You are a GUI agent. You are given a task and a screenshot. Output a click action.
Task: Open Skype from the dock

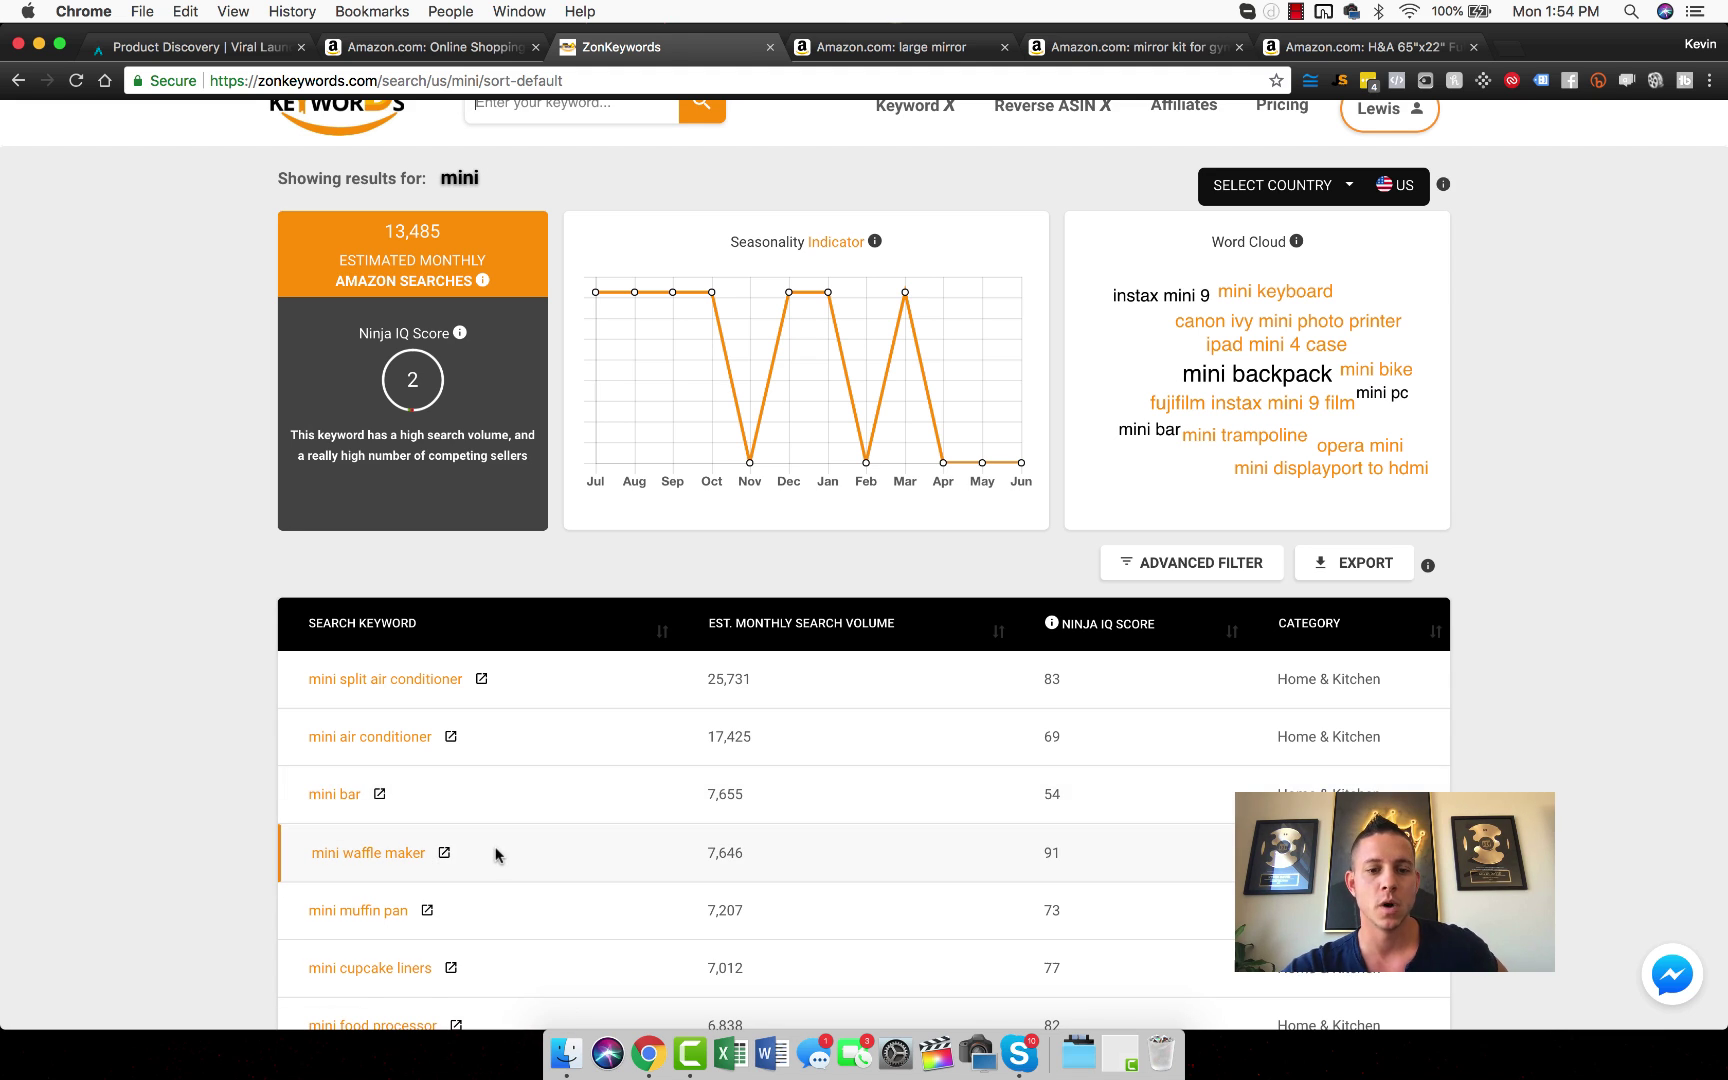point(1019,1053)
